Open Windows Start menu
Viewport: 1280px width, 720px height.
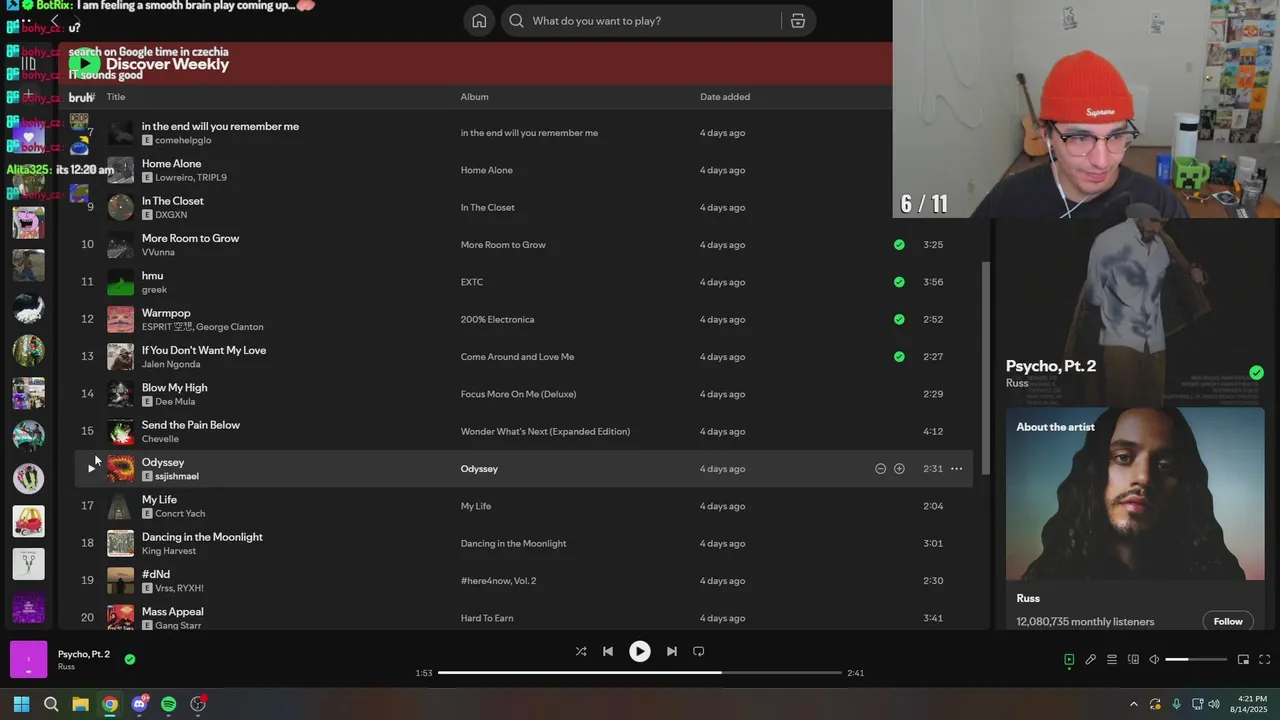pos(21,704)
